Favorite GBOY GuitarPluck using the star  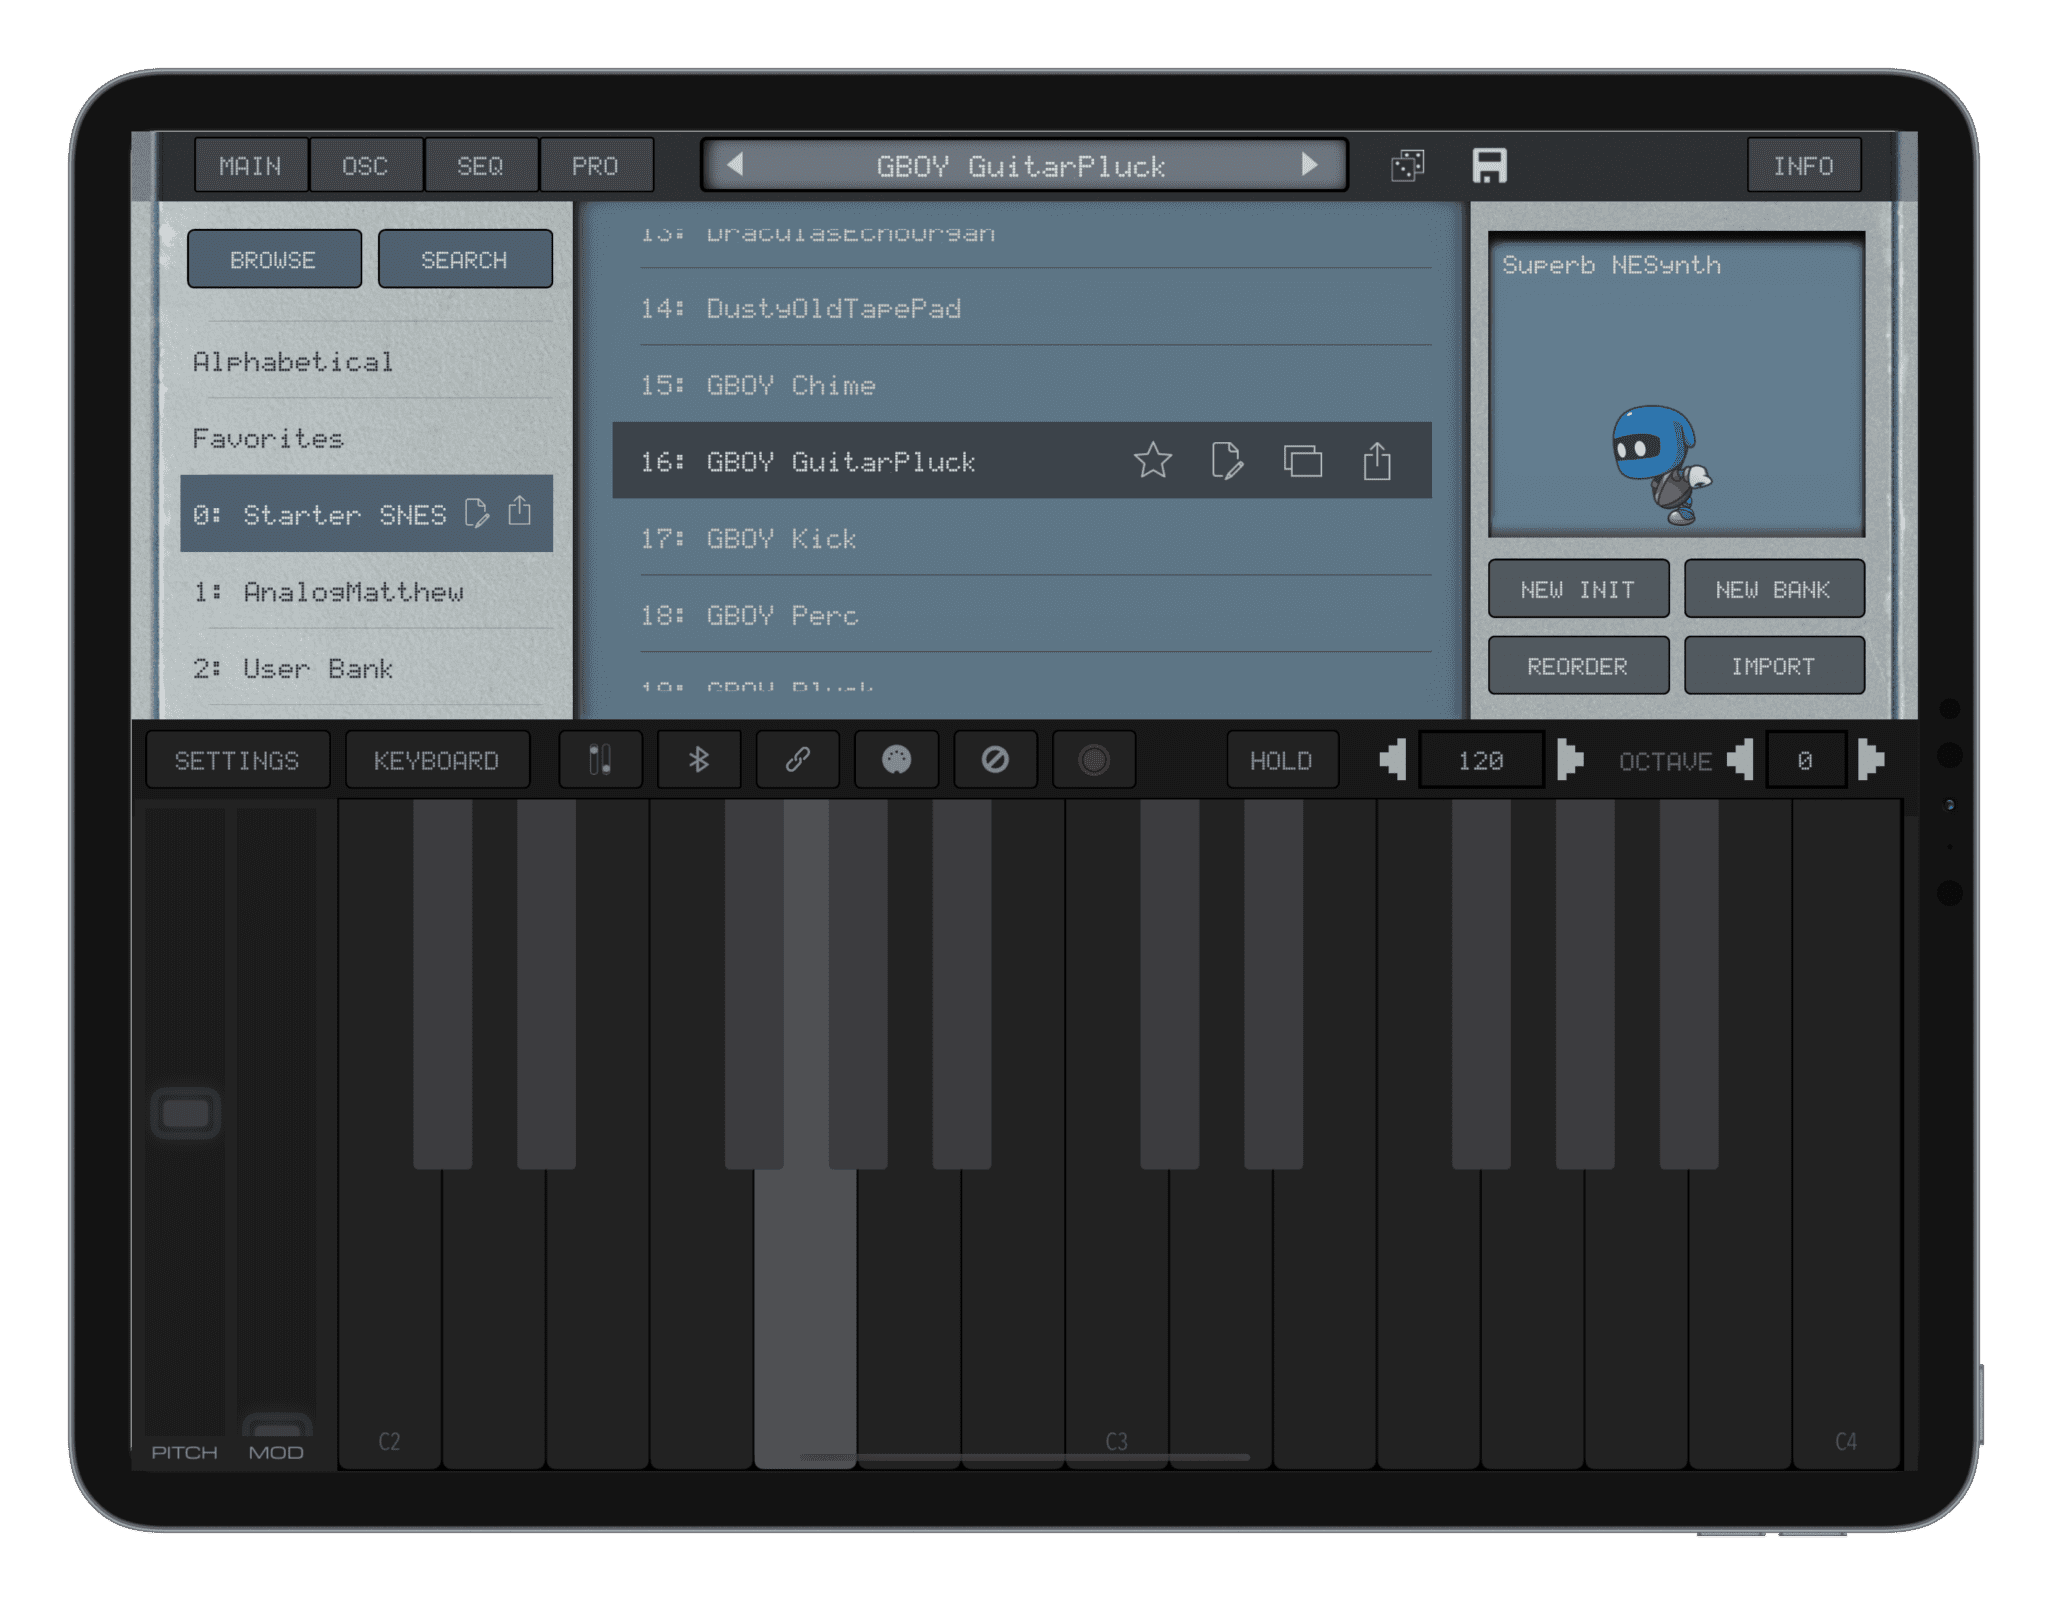pyautogui.click(x=1154, y=461)
